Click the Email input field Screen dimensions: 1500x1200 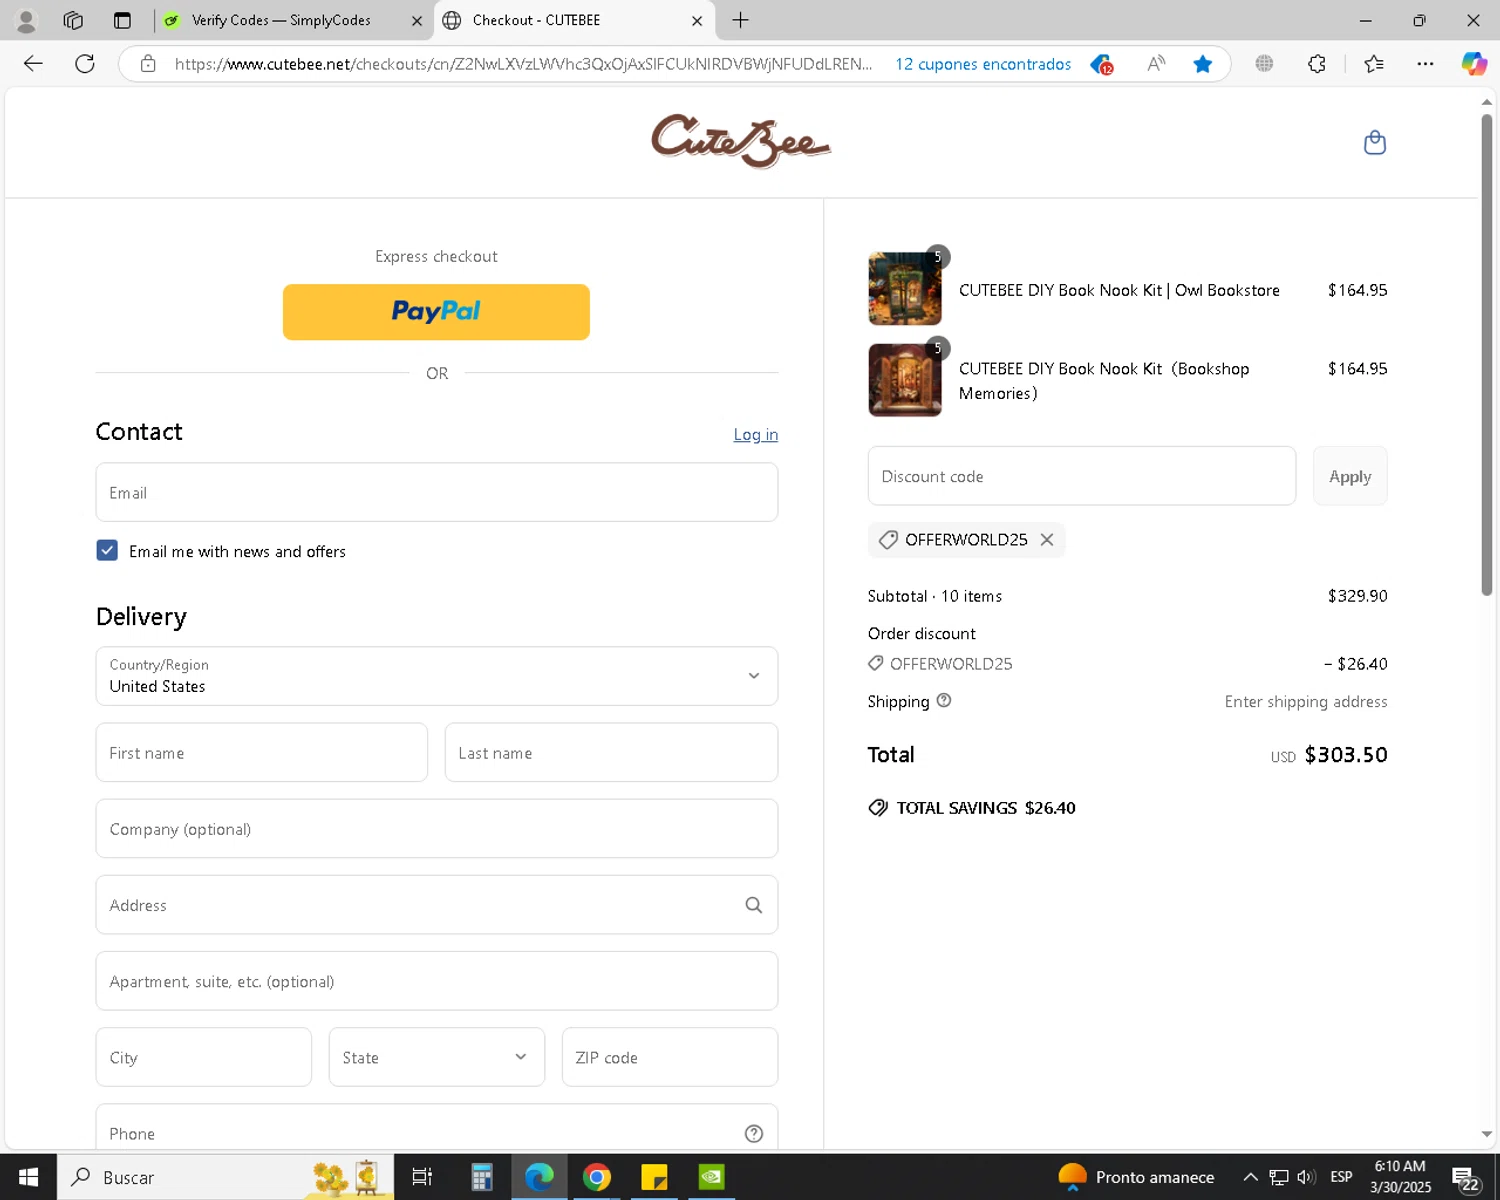[x=437, y=492]
